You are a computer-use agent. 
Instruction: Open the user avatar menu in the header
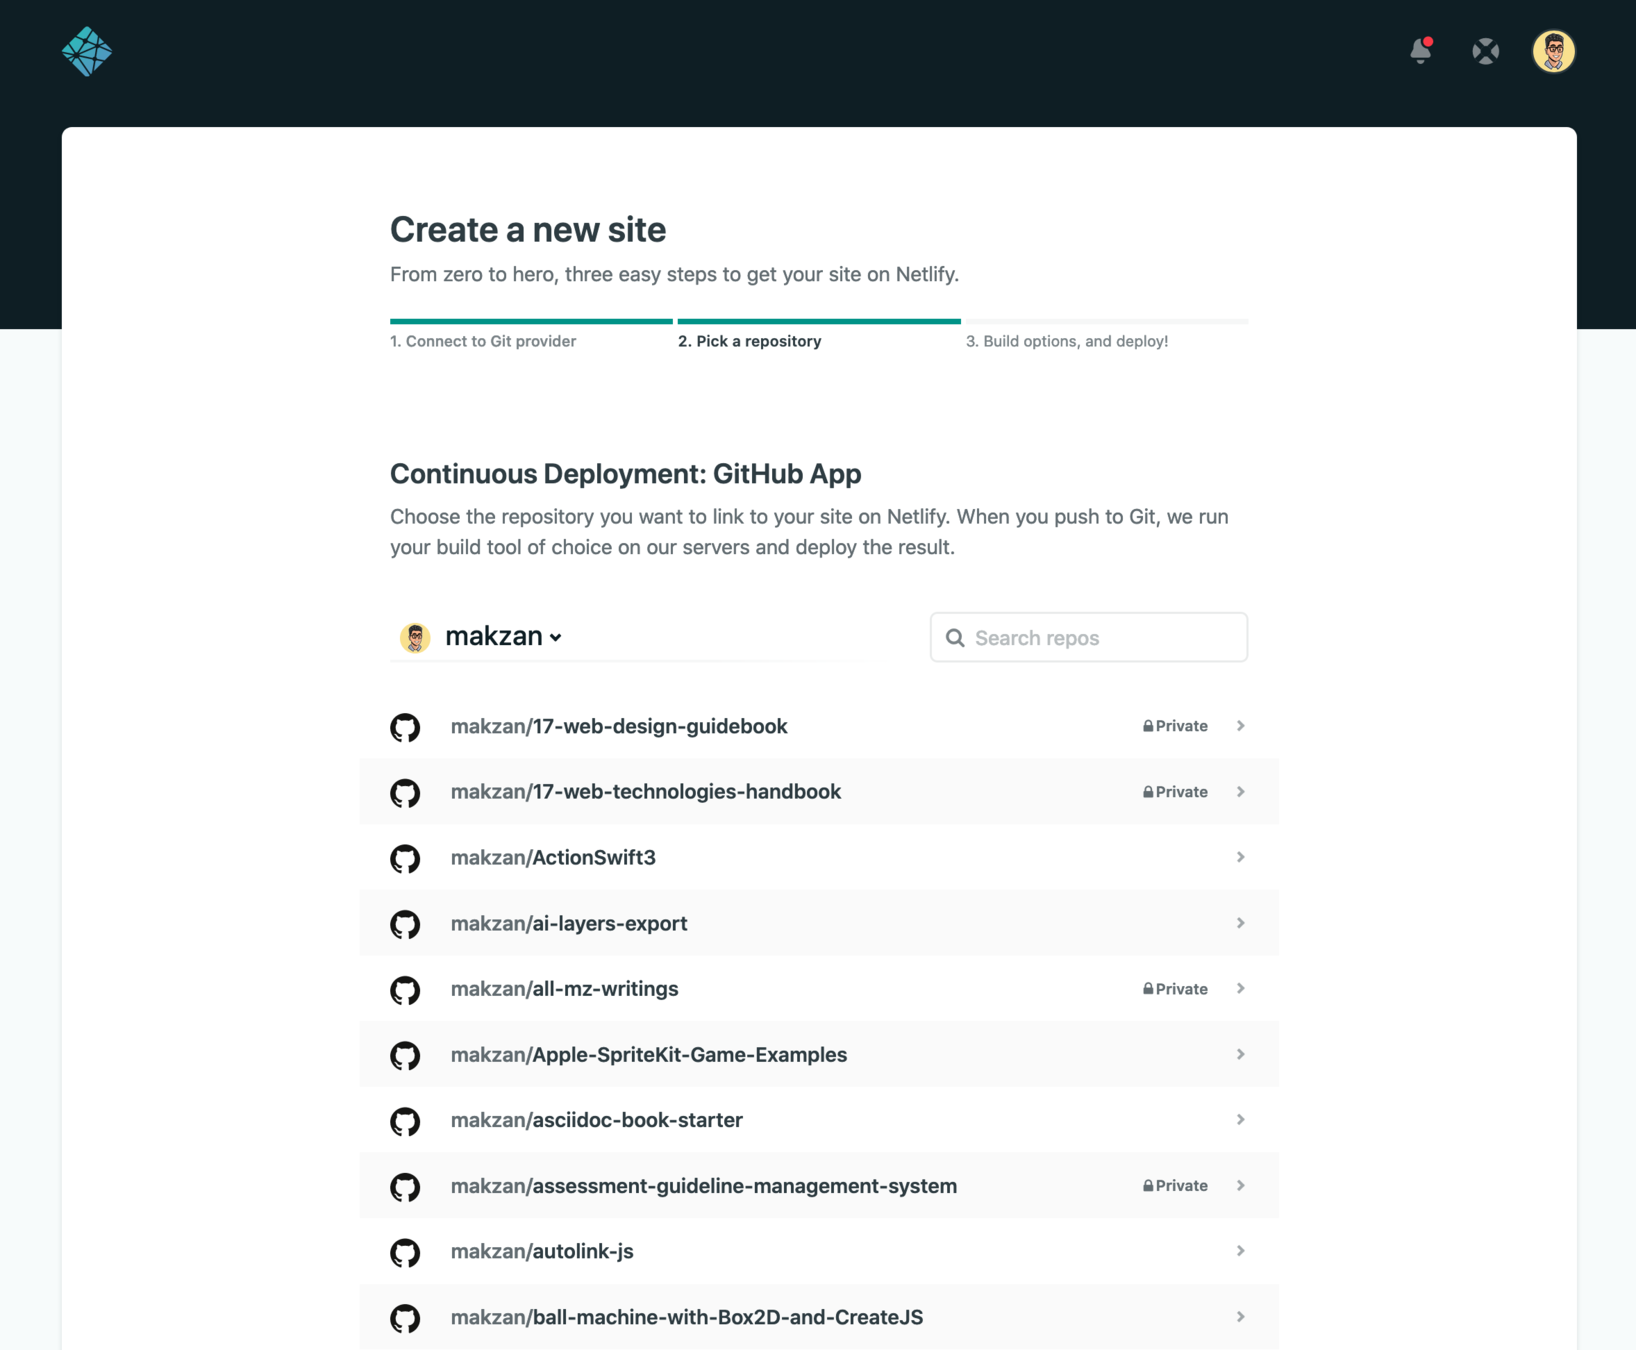click(1553, 51)
